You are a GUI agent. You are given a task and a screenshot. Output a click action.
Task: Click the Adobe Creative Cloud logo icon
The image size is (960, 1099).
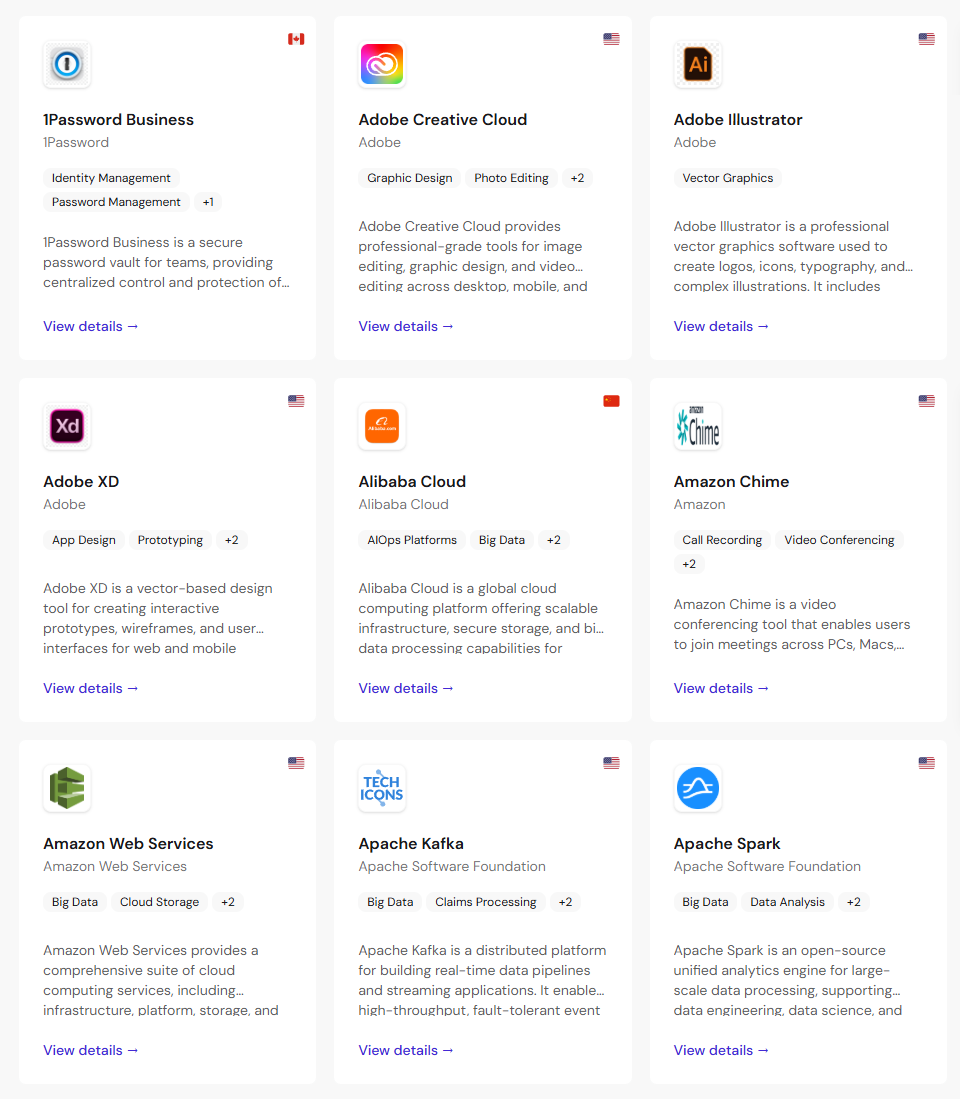point(382,64)
